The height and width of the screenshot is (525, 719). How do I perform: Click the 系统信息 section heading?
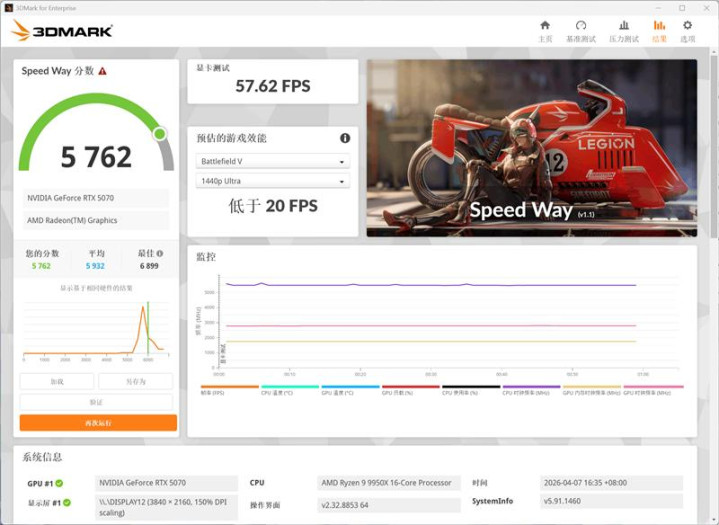point(42,457)
